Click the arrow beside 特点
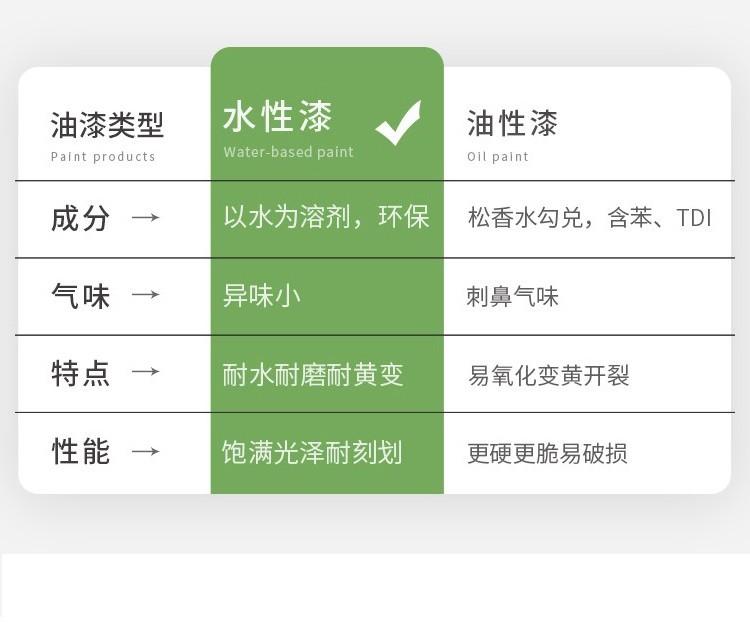This screenshot has width=750, height=640. coord(146,373)
